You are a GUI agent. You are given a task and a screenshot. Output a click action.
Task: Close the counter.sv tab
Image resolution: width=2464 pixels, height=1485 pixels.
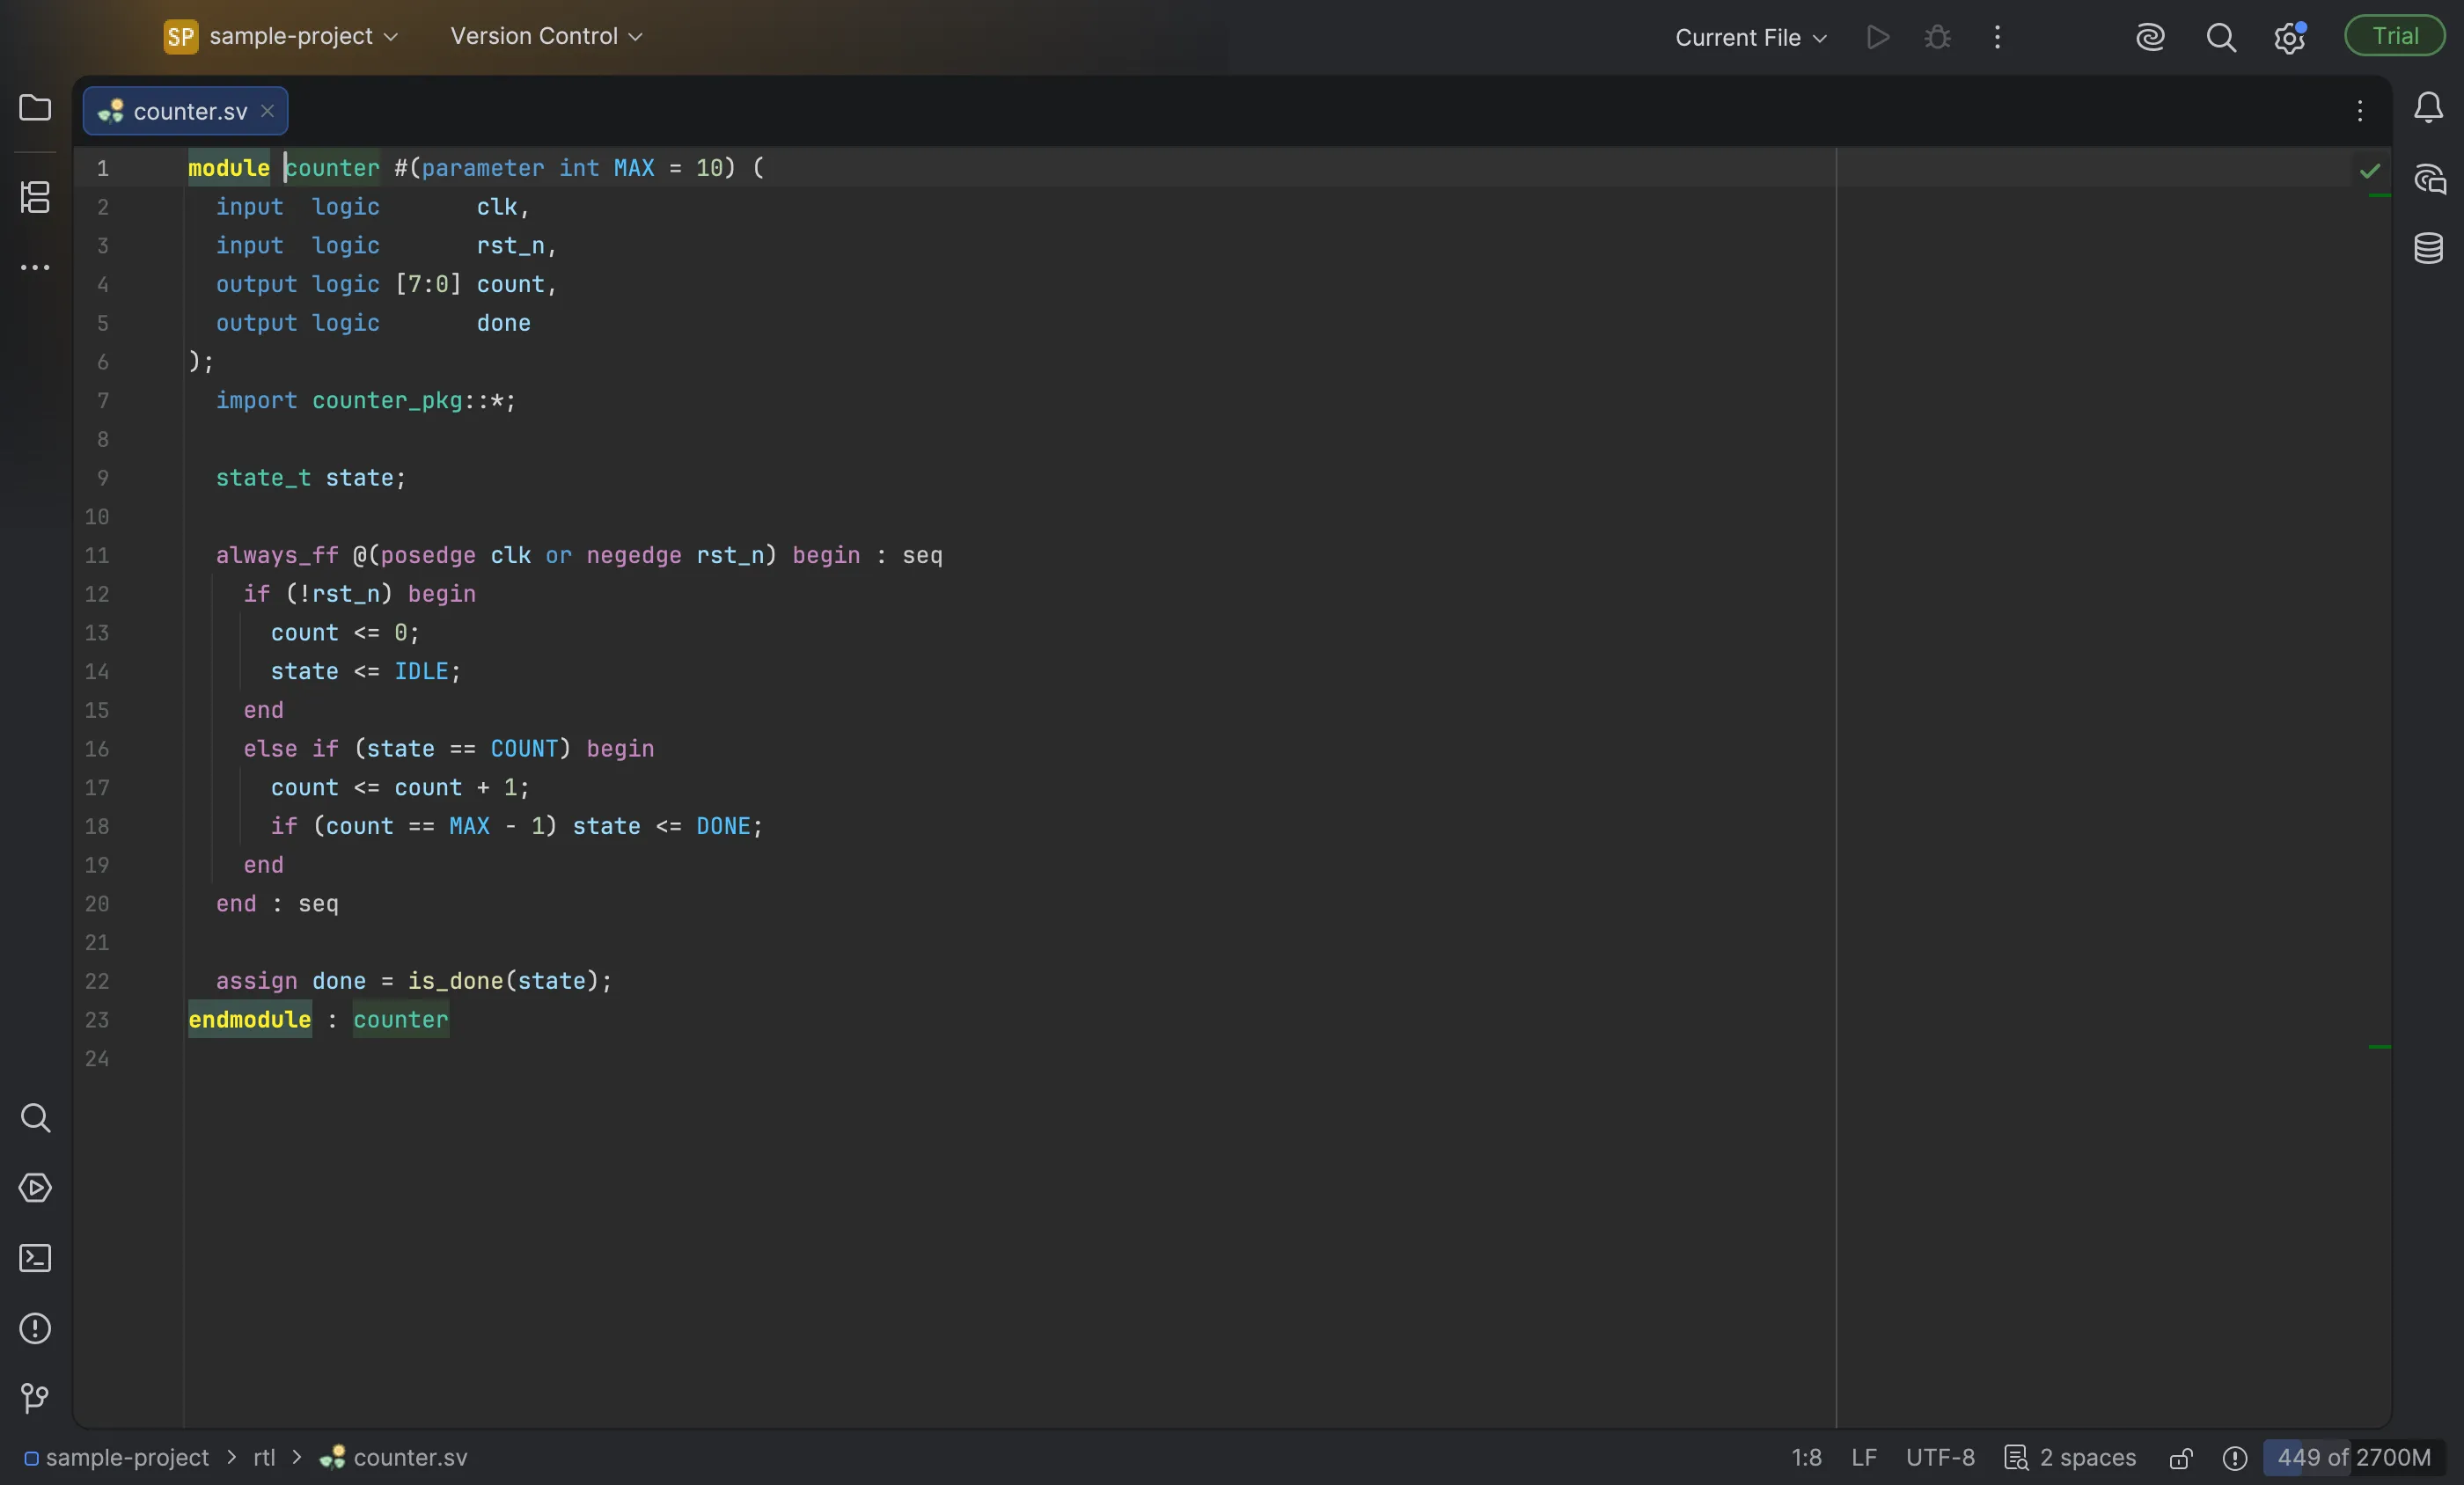pyautogui.click(x=267, y=110)
